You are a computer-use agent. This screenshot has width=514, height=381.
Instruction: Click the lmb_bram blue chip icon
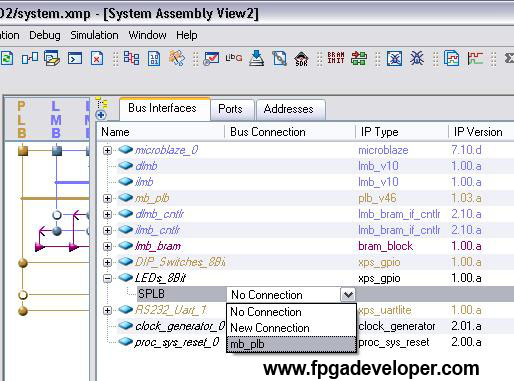coord(125,246)
